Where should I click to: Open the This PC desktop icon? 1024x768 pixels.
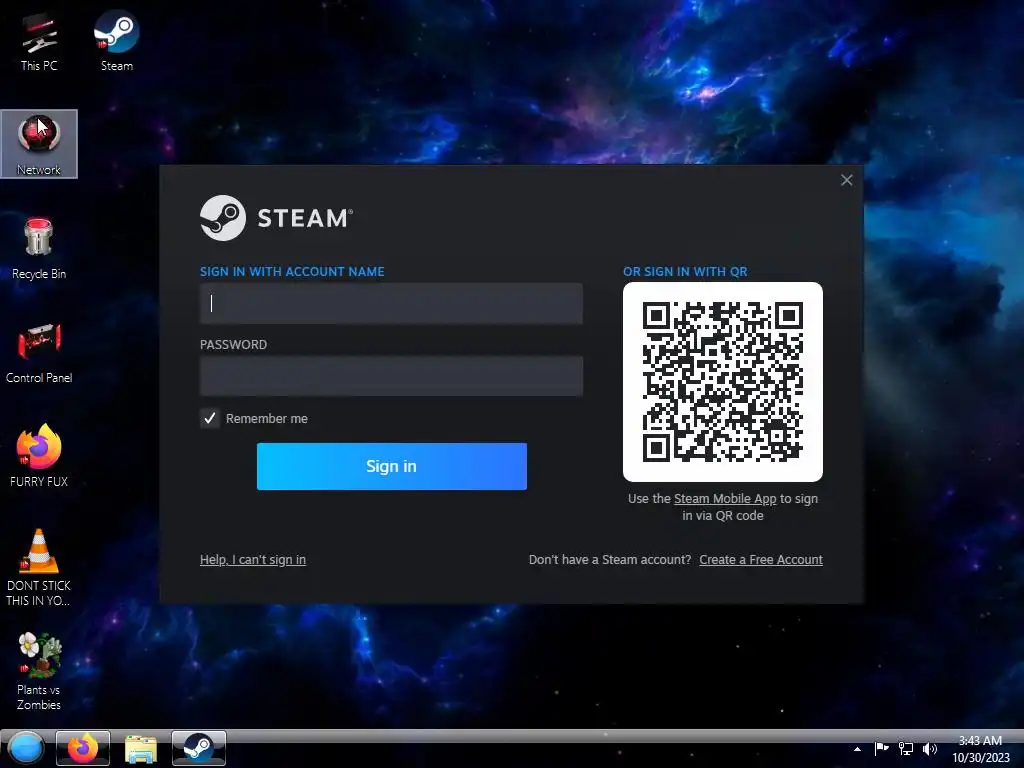click(x=39, y=41)
